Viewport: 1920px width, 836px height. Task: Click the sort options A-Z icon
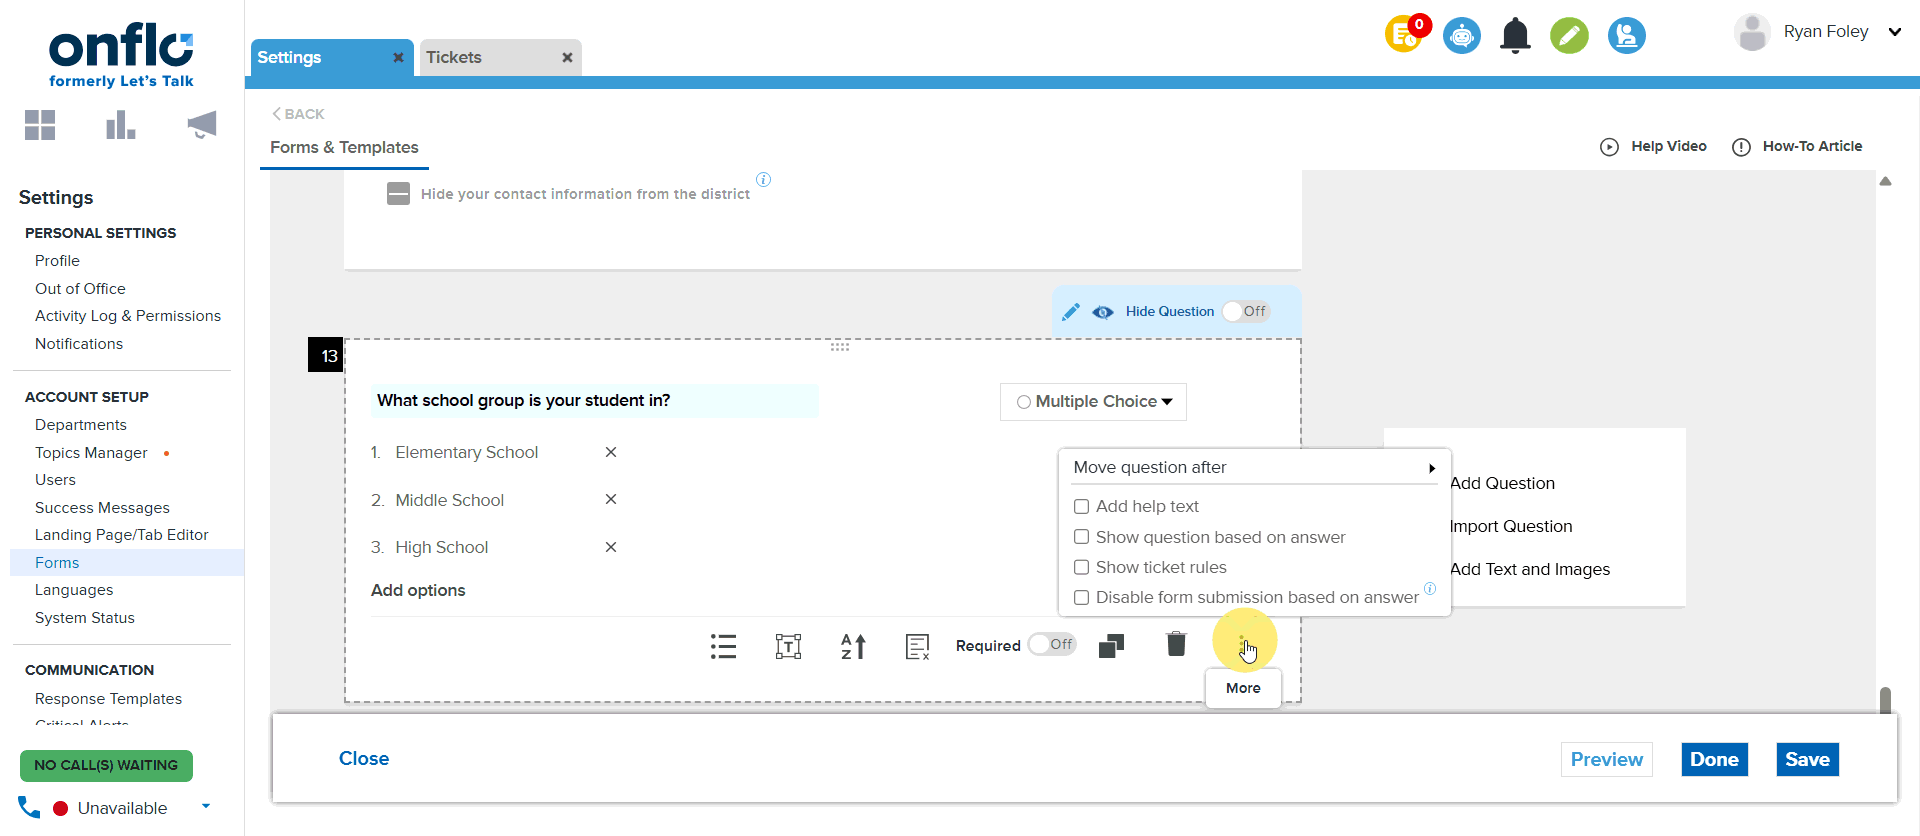tap(853, 646)
